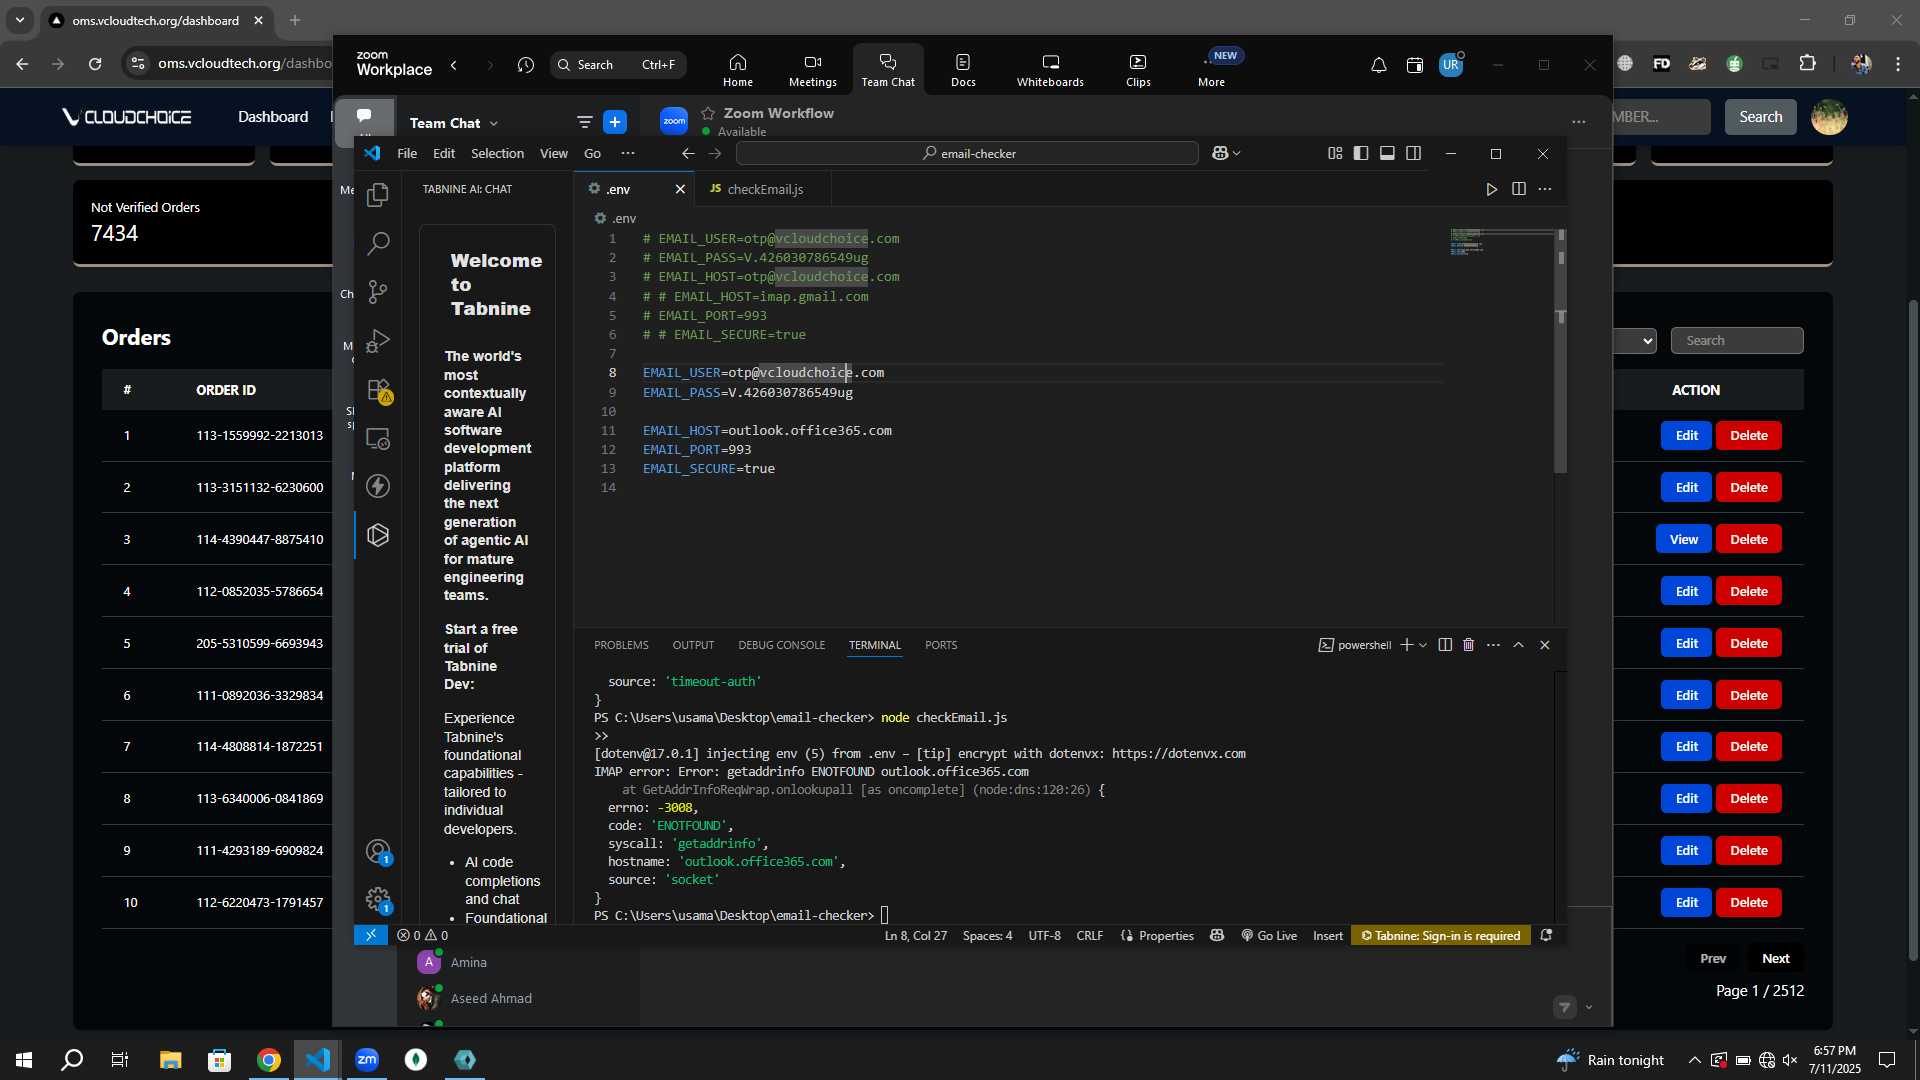Open the VS Code Manage gear
The image size is (1920, 1080).
tap(378, 899)
